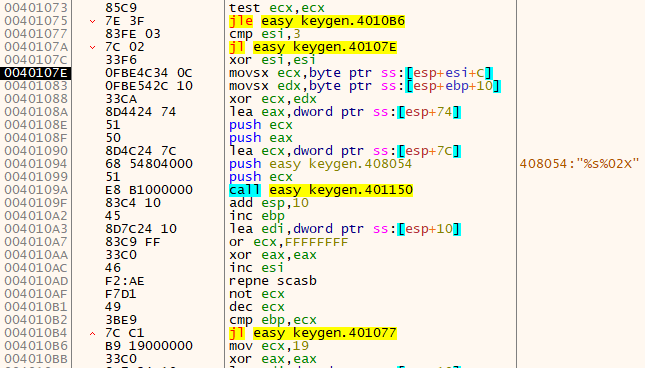Viewport: 645px width, 368px height.
Task: Click opcode bytes '68 54804000'
Action: click(149, 164)
